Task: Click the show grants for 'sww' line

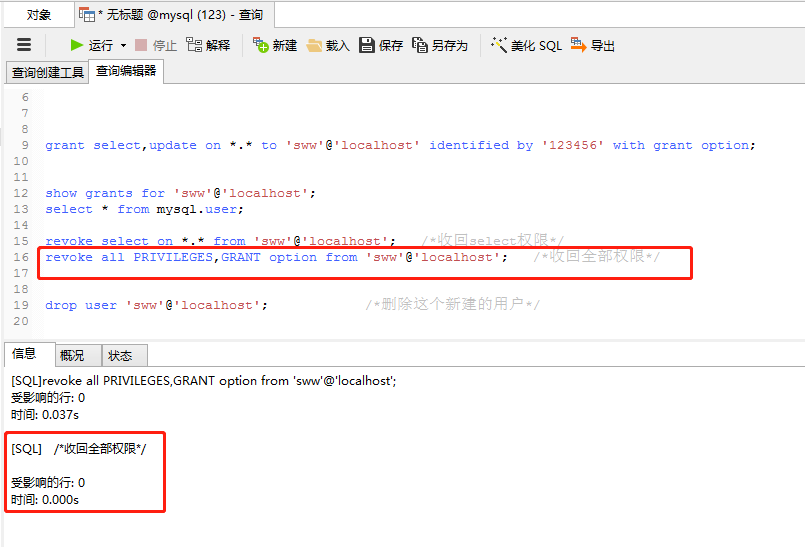Action: (x=180, y=193)
